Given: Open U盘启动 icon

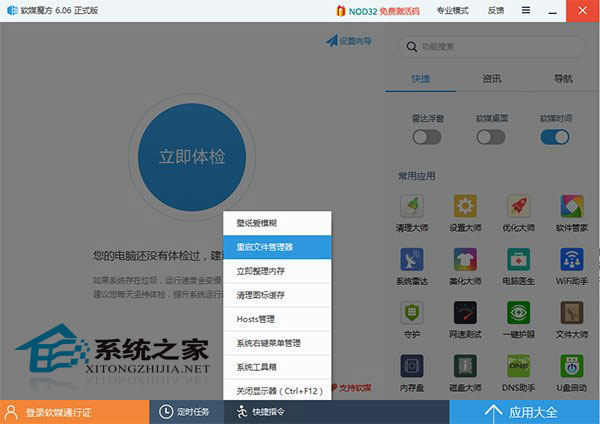Looking at the screenshot, I should tap(572, 366).
